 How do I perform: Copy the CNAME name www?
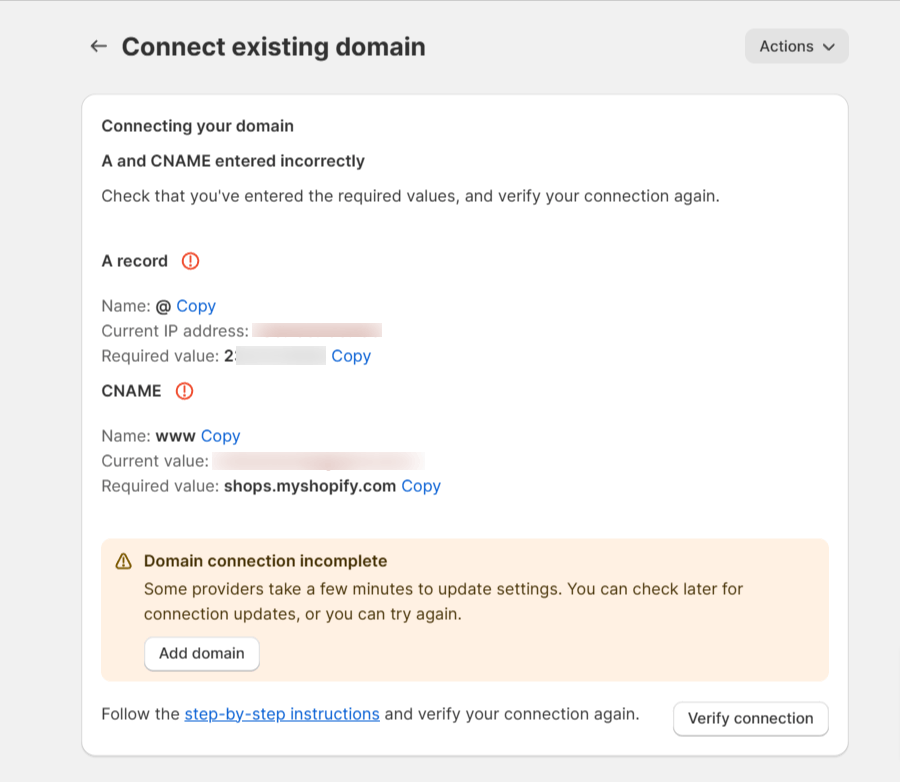click(220, 436)
